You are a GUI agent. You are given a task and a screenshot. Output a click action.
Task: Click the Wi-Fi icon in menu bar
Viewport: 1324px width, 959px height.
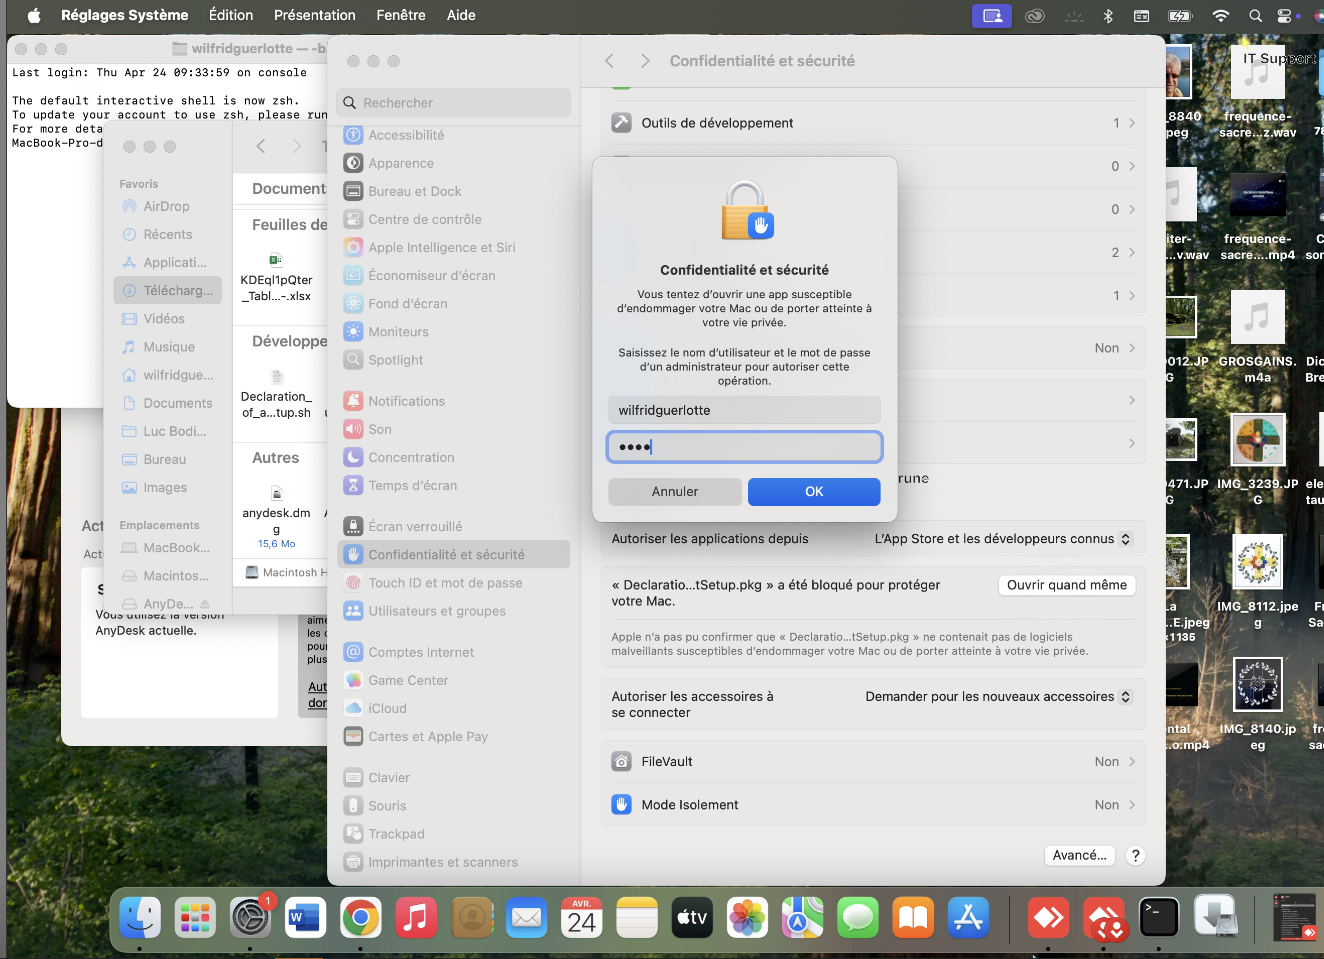(1220, 15)
